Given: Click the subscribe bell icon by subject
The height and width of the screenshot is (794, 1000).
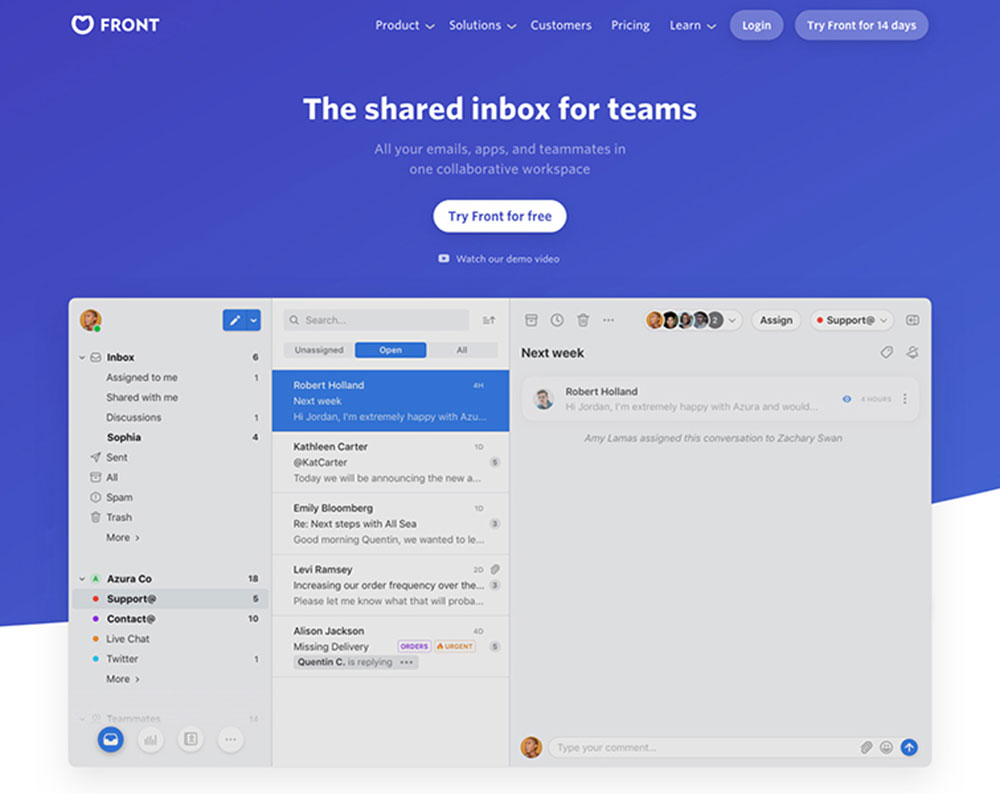Looking at the screenshot, I should coord(913,352).
